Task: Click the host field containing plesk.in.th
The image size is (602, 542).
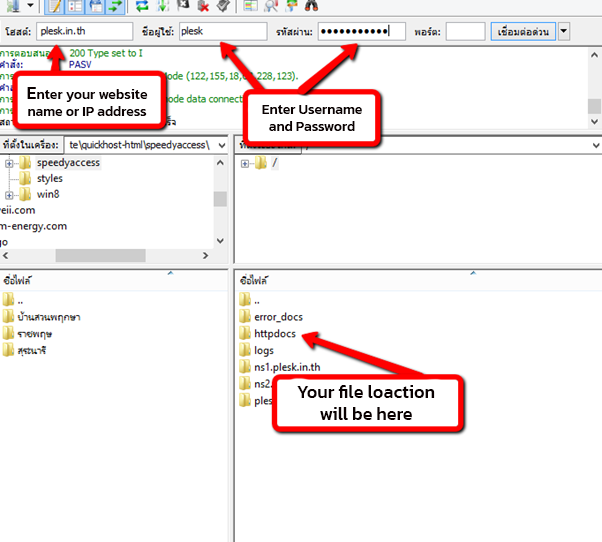Action: [84, 32]
